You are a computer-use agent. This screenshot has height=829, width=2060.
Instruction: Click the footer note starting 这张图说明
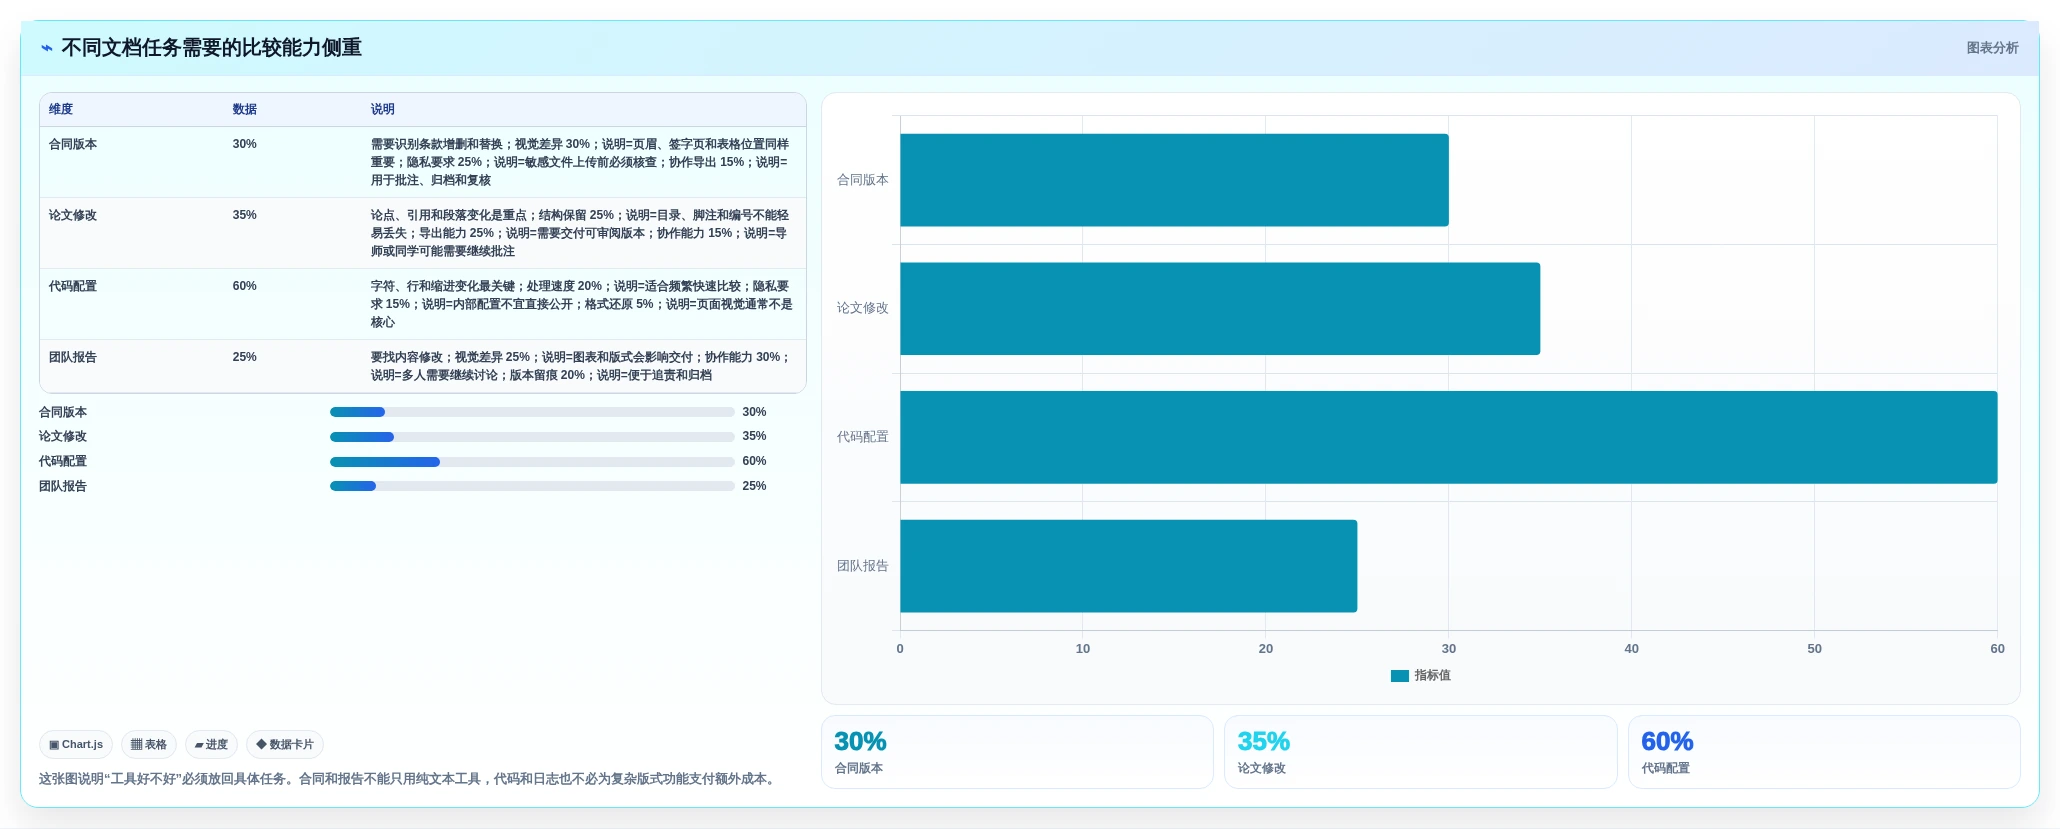click(x=409, y=779)
